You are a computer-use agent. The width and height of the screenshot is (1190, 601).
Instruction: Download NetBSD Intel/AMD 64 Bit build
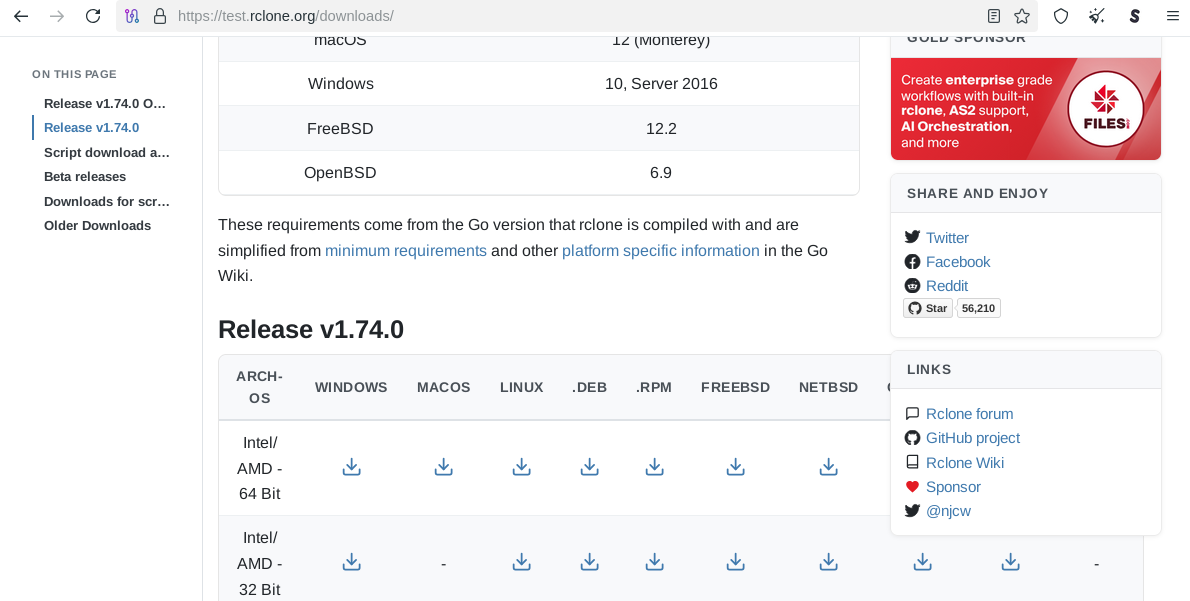[828, 467]
